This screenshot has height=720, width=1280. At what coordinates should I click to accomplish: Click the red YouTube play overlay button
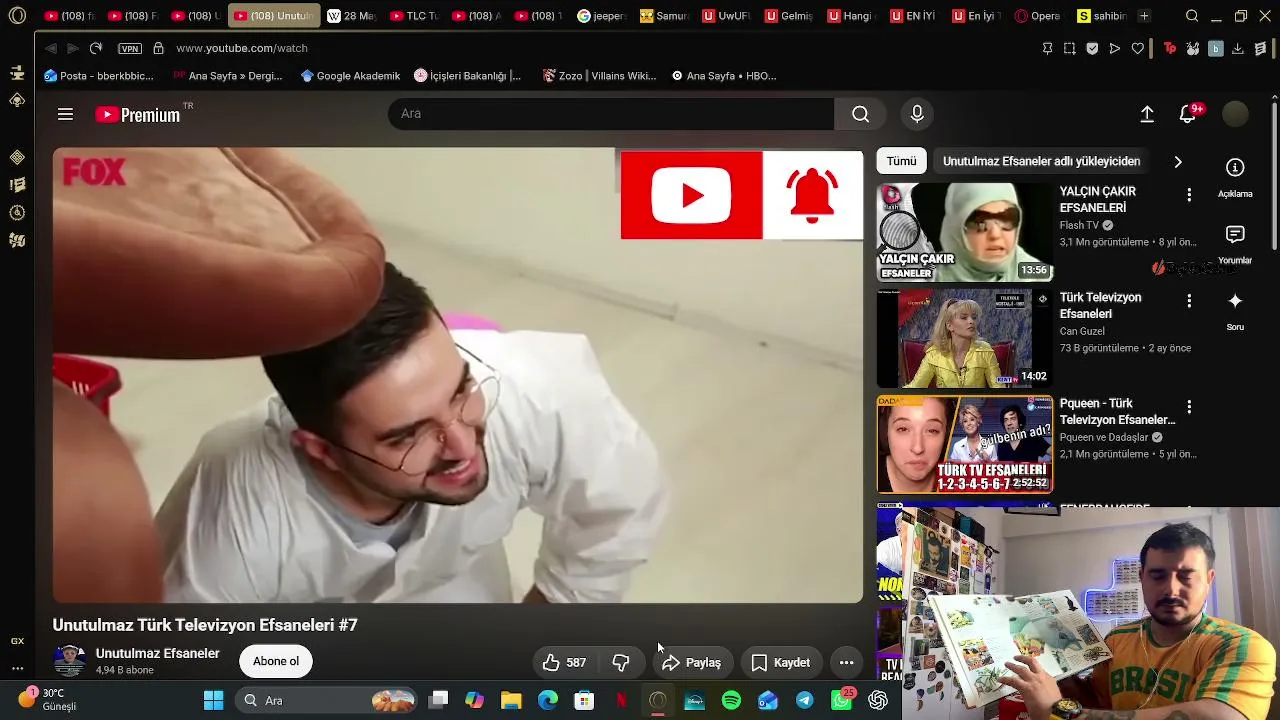click(x=691, y=195)
